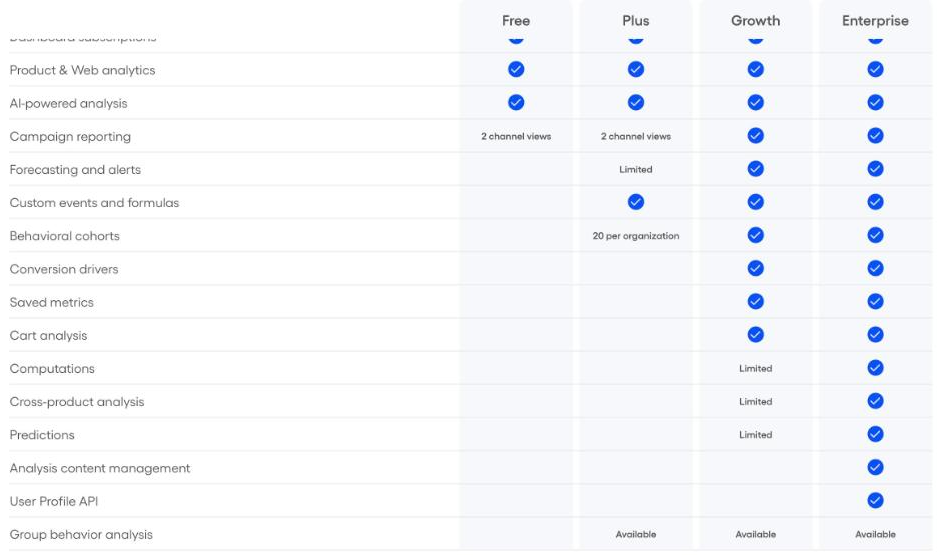This screenshot has width=945, height=555.
Task: Click the 'Product & Web analytics' row label
Action: (83, 70)
